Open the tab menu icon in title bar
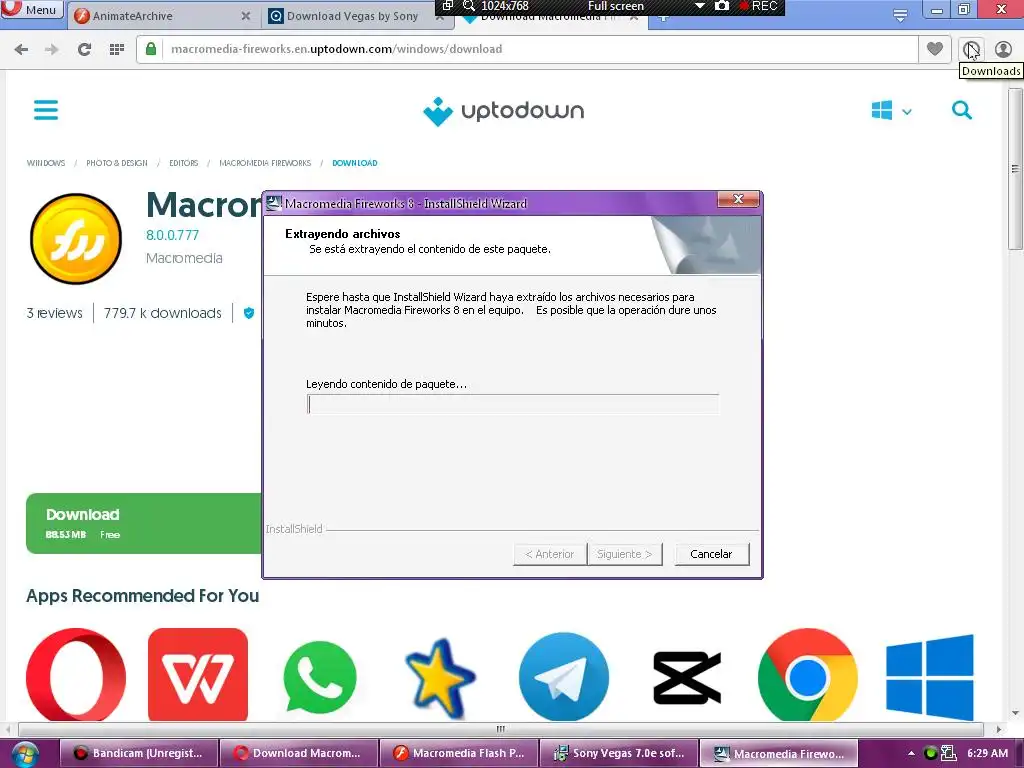The width and height of the screenshot is (1024, 768). pos(900,14)
